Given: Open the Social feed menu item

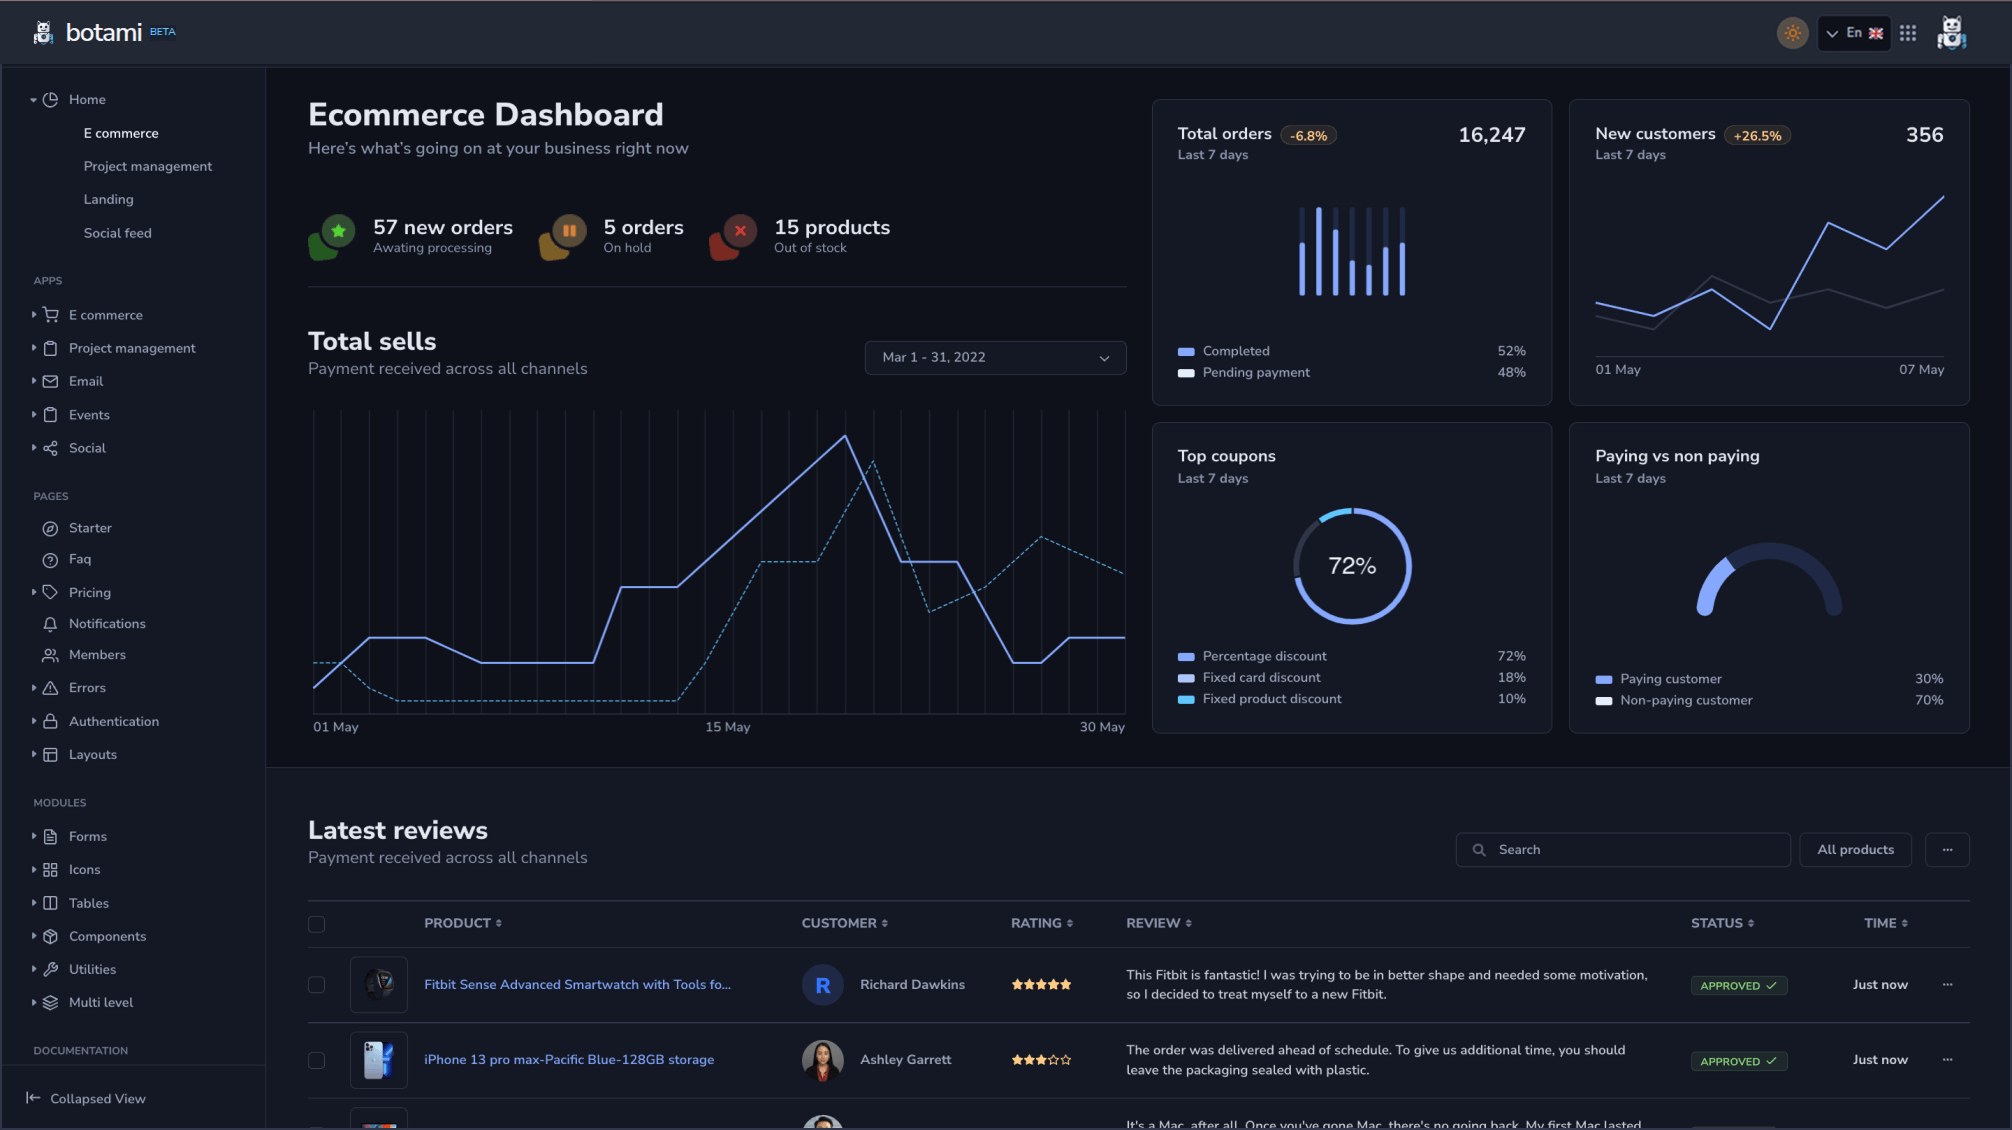Looking at the screenshot, I should 118,233.
